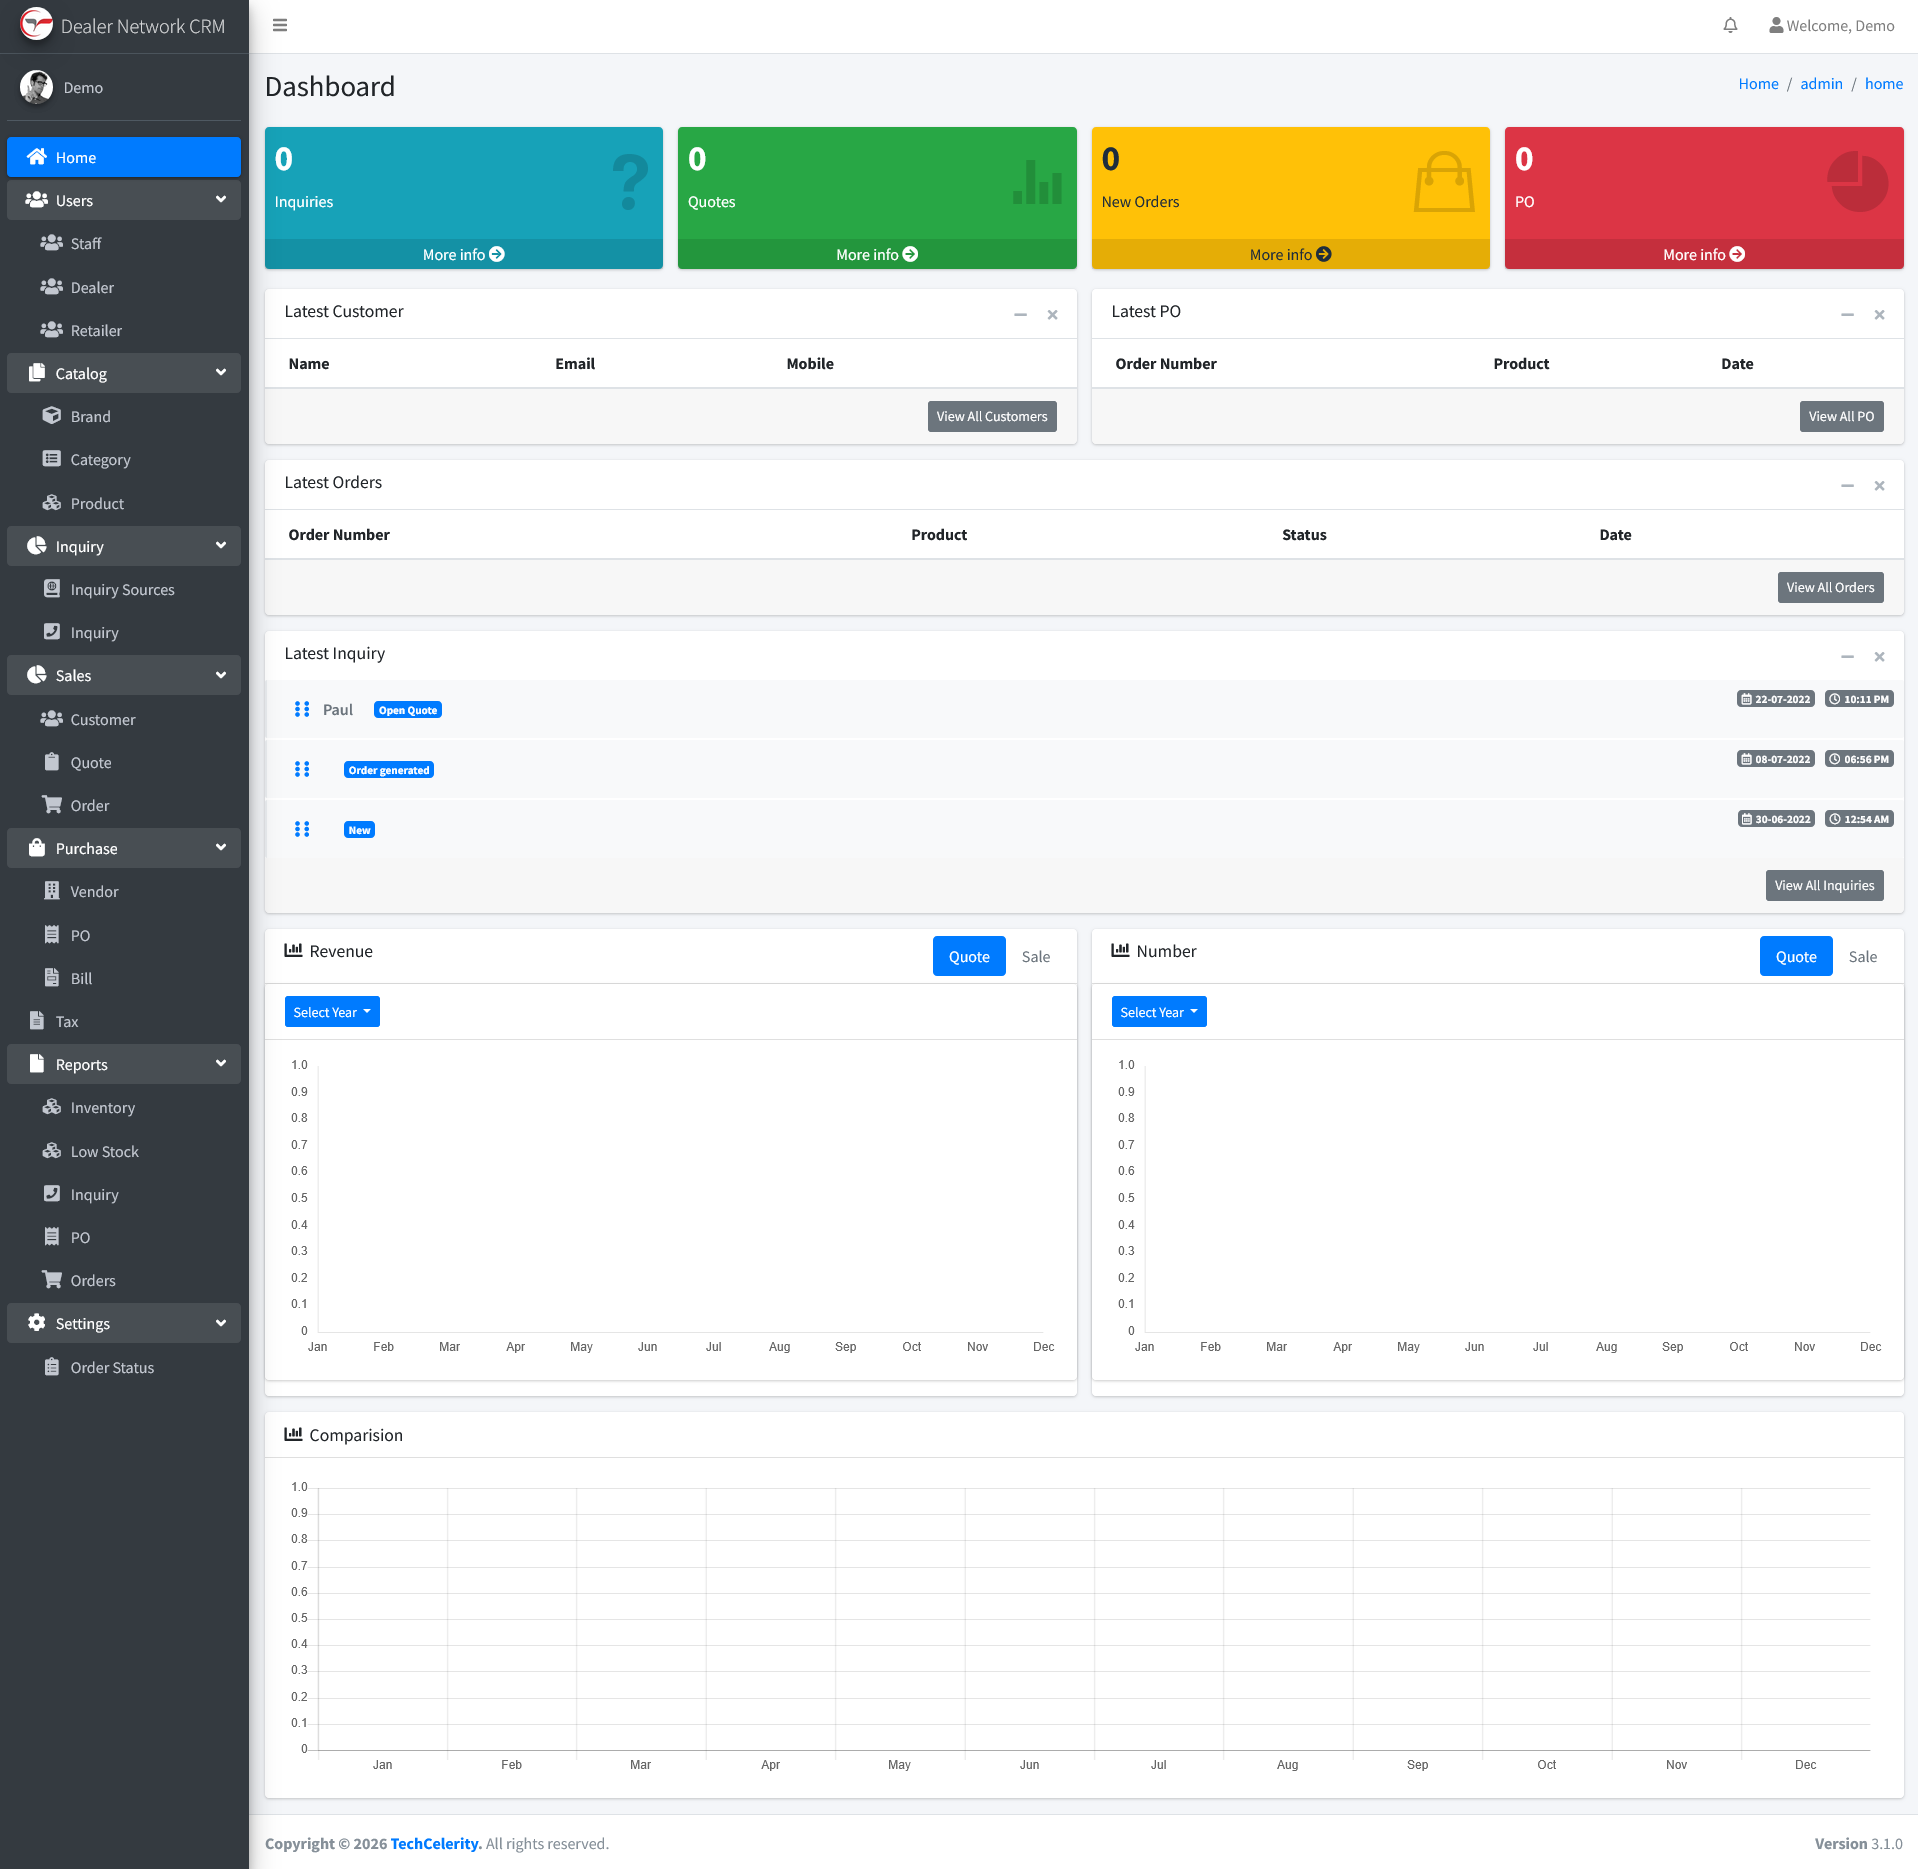
Task: Open the PO item under Purchase
Action: coord(124,935)
